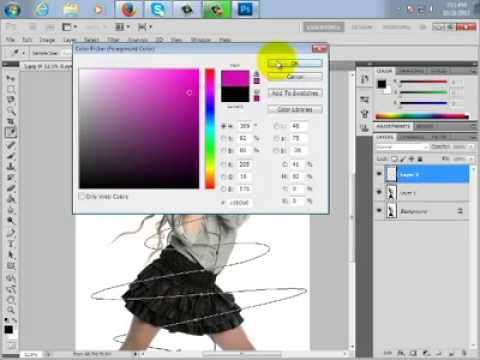Image resolution: width=480 pixels, height=360 pixels.
Task: Click the lock all icon in Layers panel
Action: pyautogui.click(x=420, y=159)
